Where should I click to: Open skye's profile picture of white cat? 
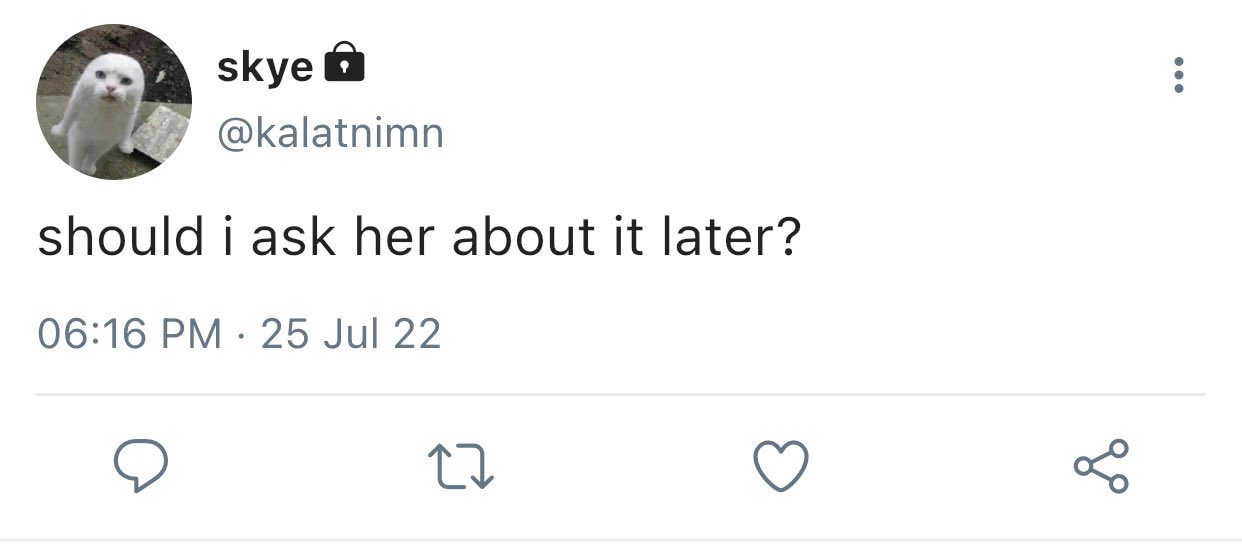(114, 102)
